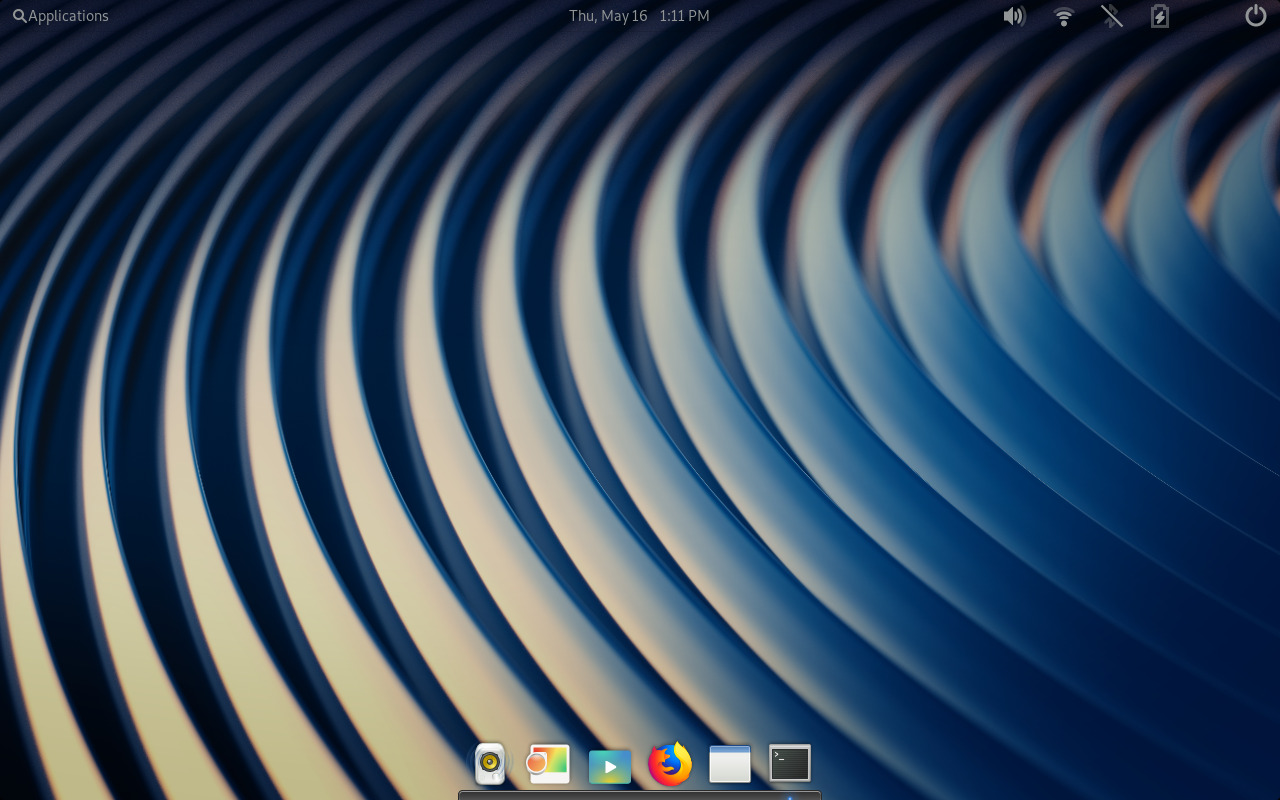This screenshot has height=800, width=1280.
Task: Click the disabled Bluetooth status icon
Action: coord(1111,16)
